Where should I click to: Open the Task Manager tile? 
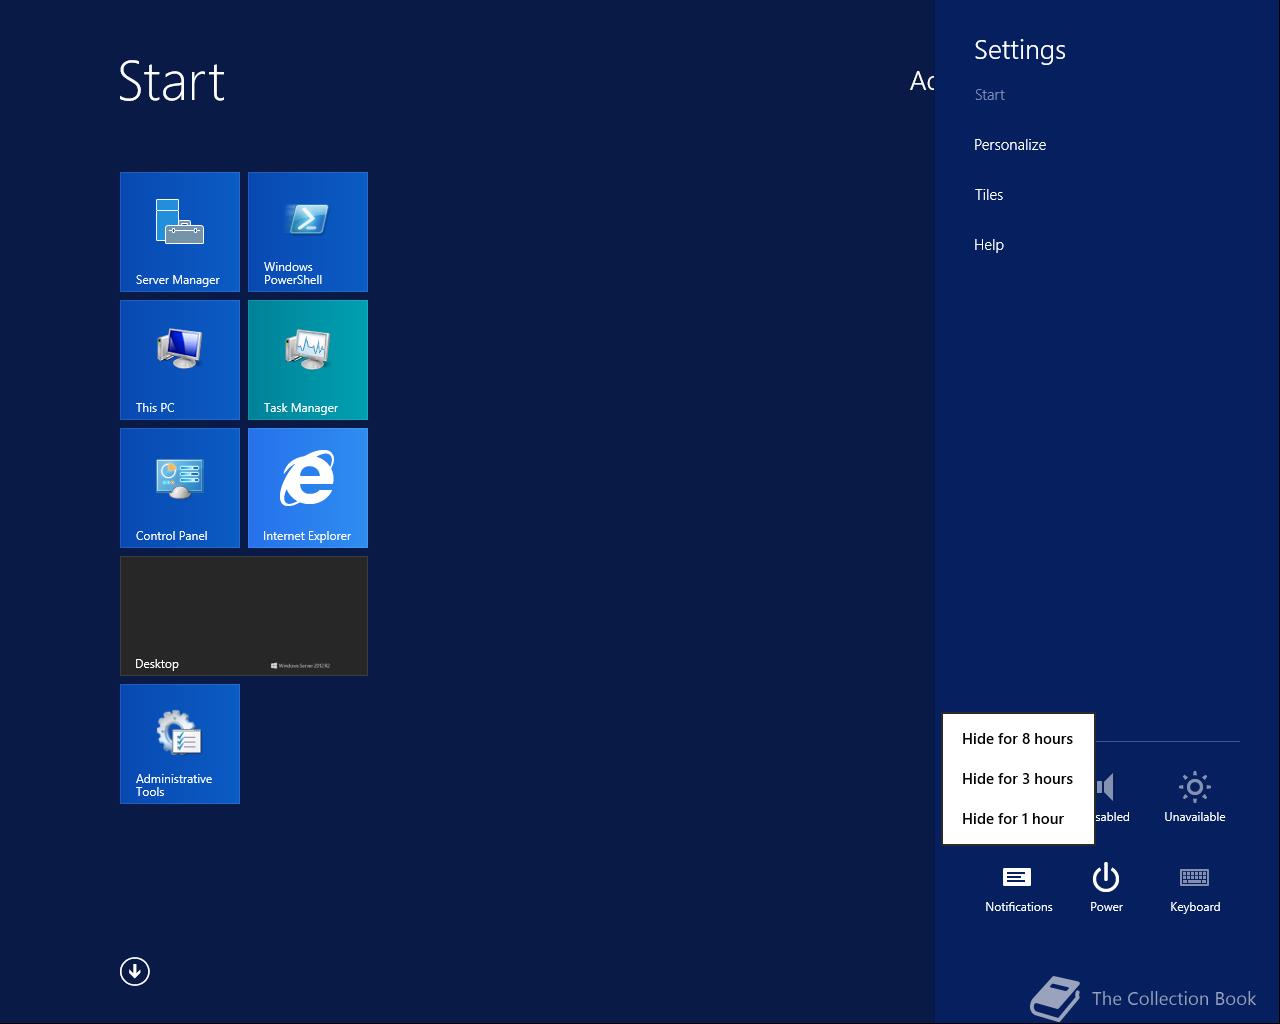click(308, 360)
